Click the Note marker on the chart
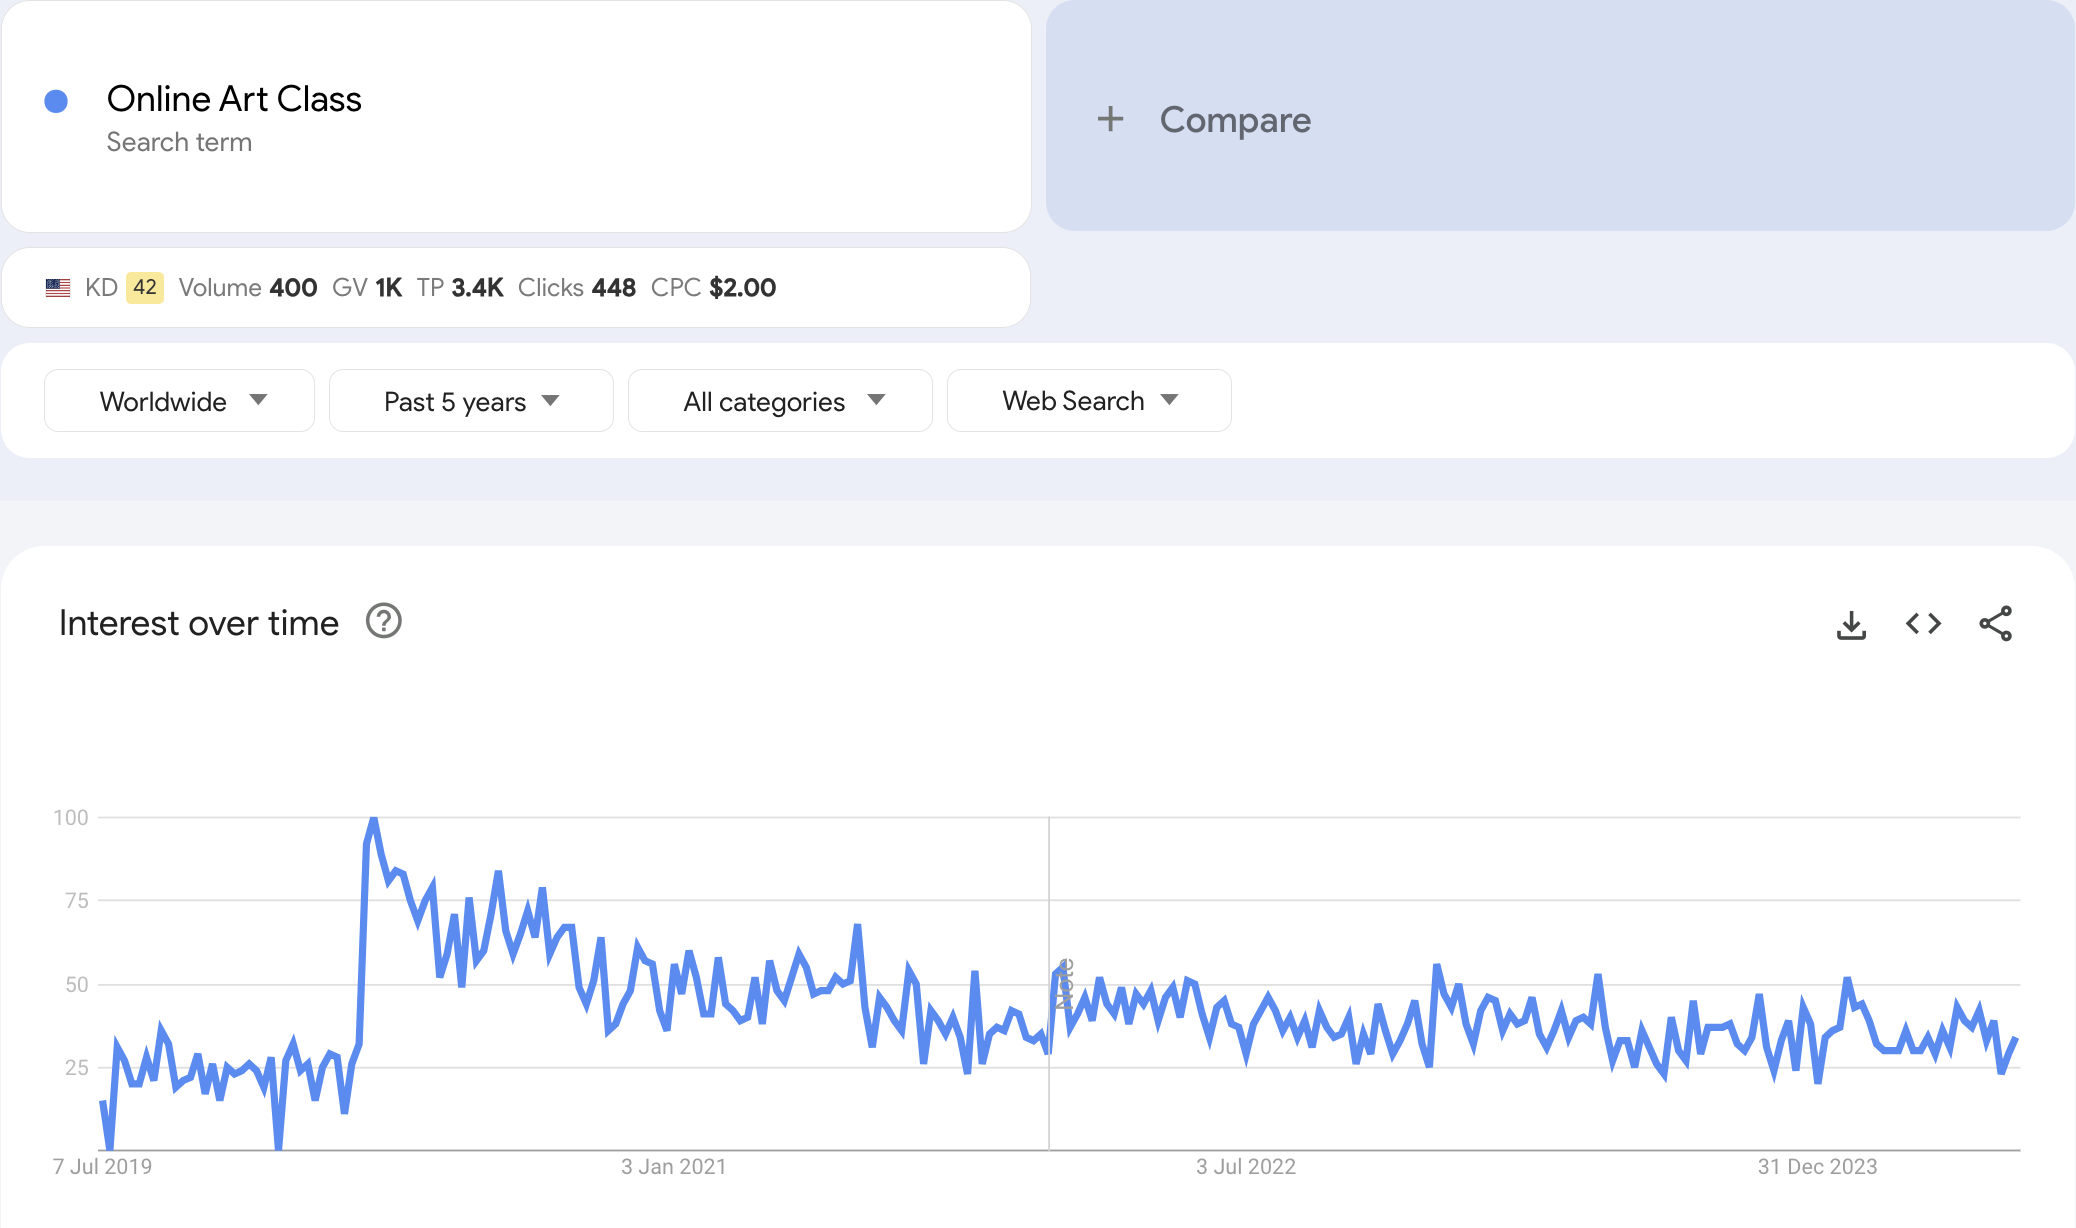Screen dimensions: 2076x1228 click(1066, 983)
